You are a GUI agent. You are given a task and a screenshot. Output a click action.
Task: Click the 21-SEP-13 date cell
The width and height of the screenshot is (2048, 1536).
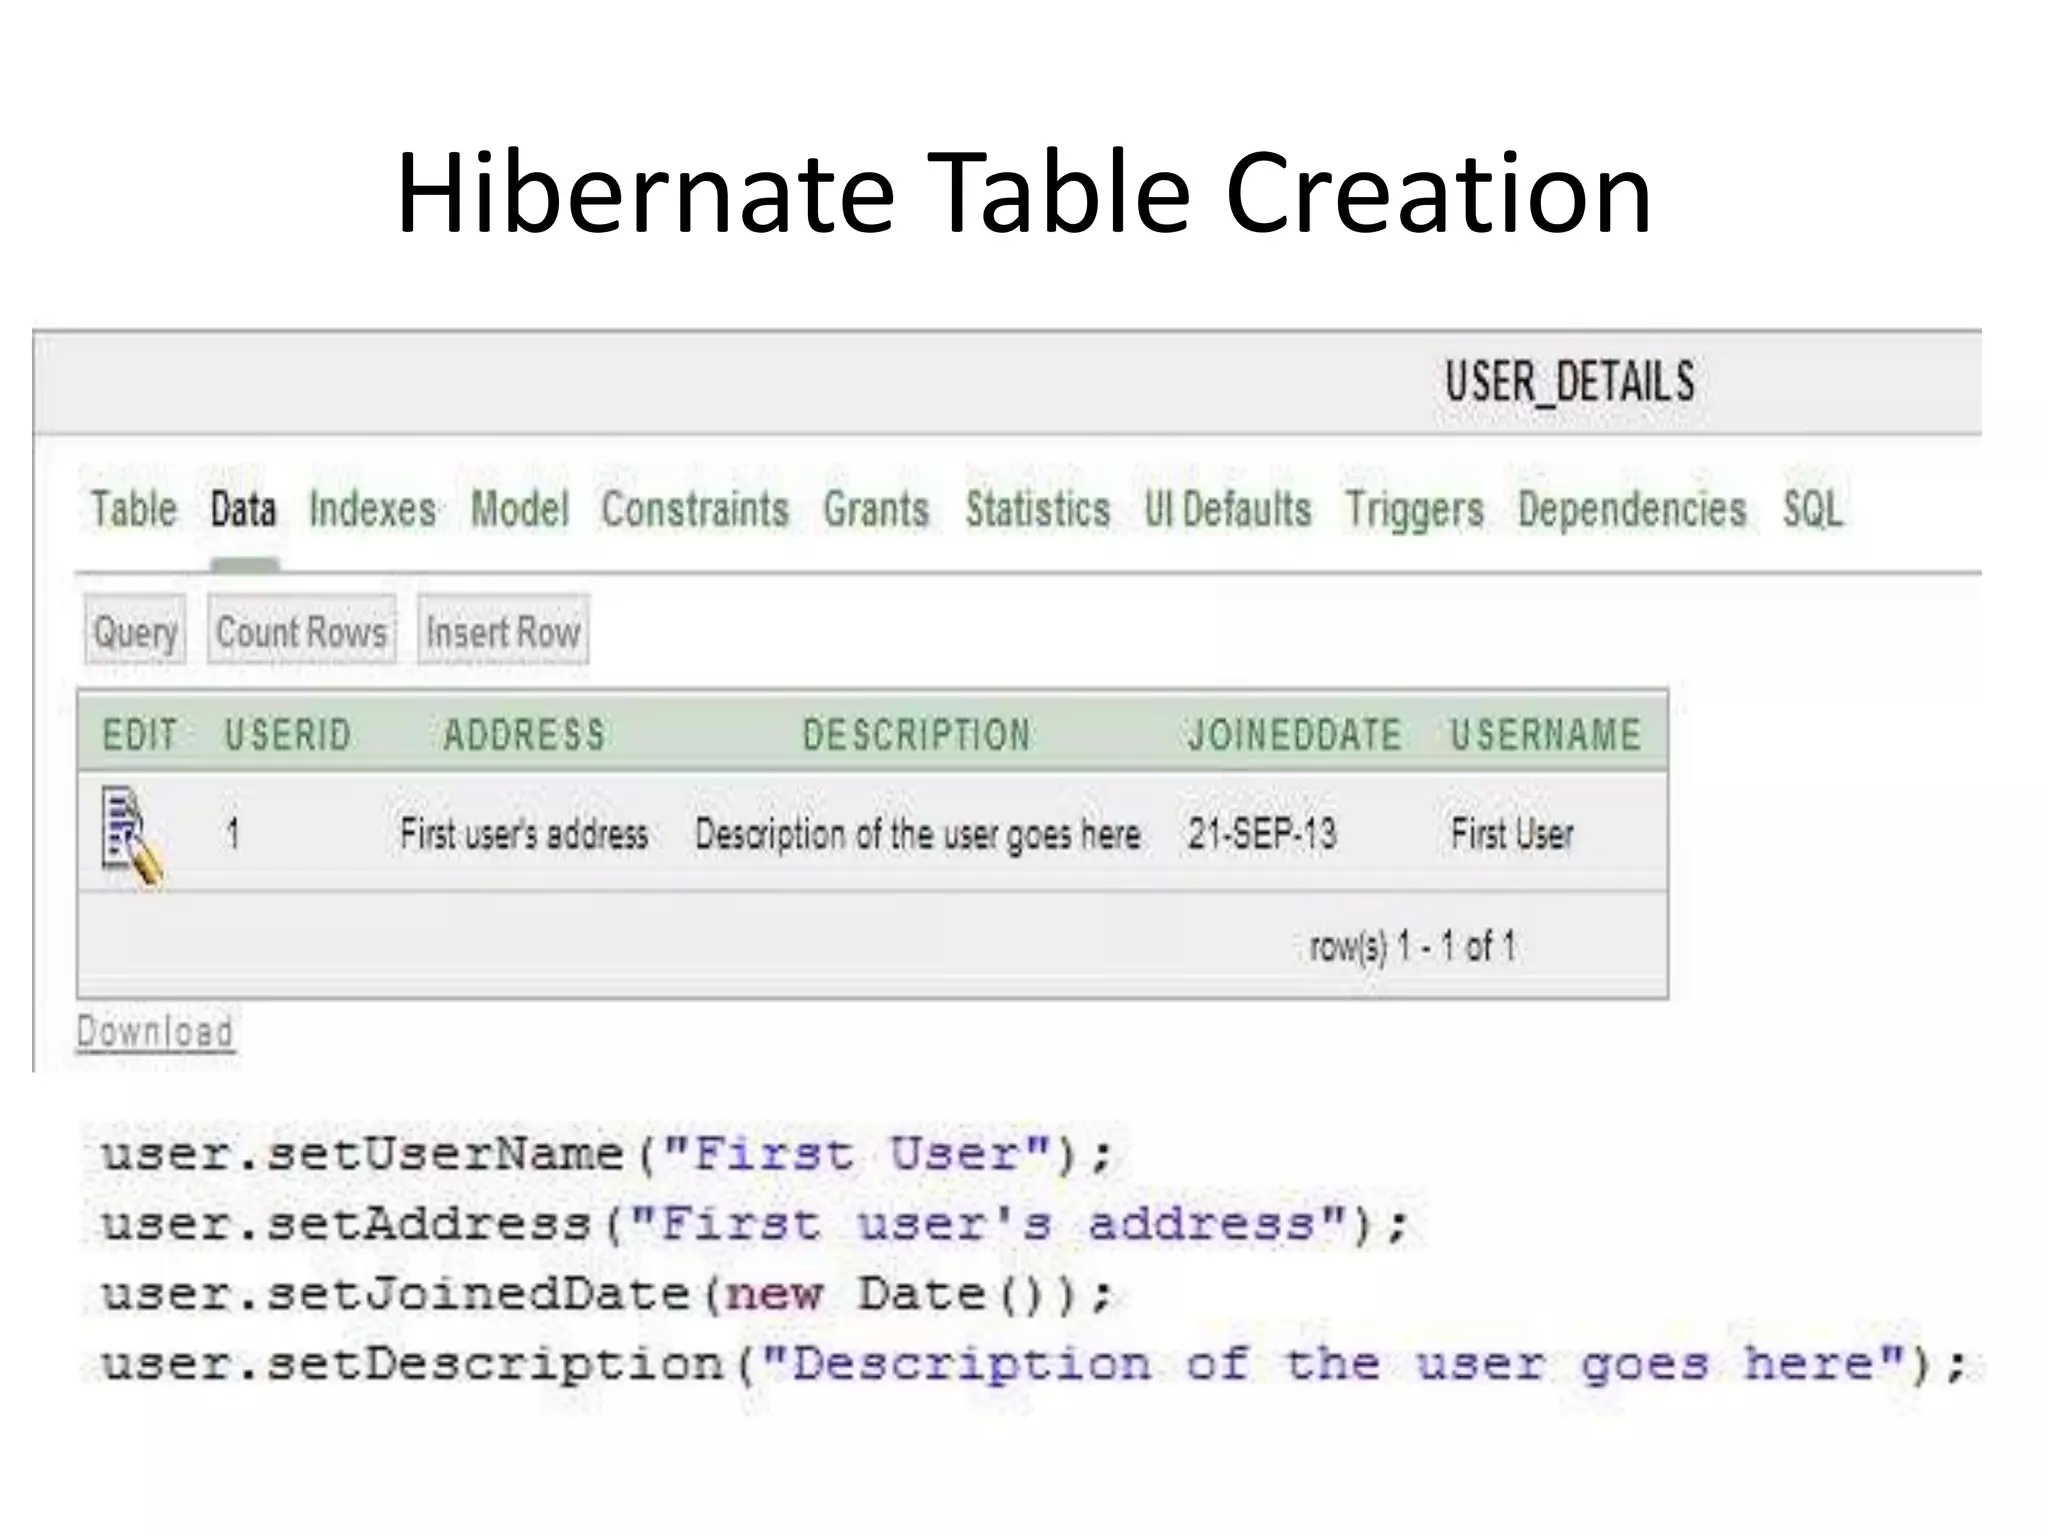[1262, 833]
